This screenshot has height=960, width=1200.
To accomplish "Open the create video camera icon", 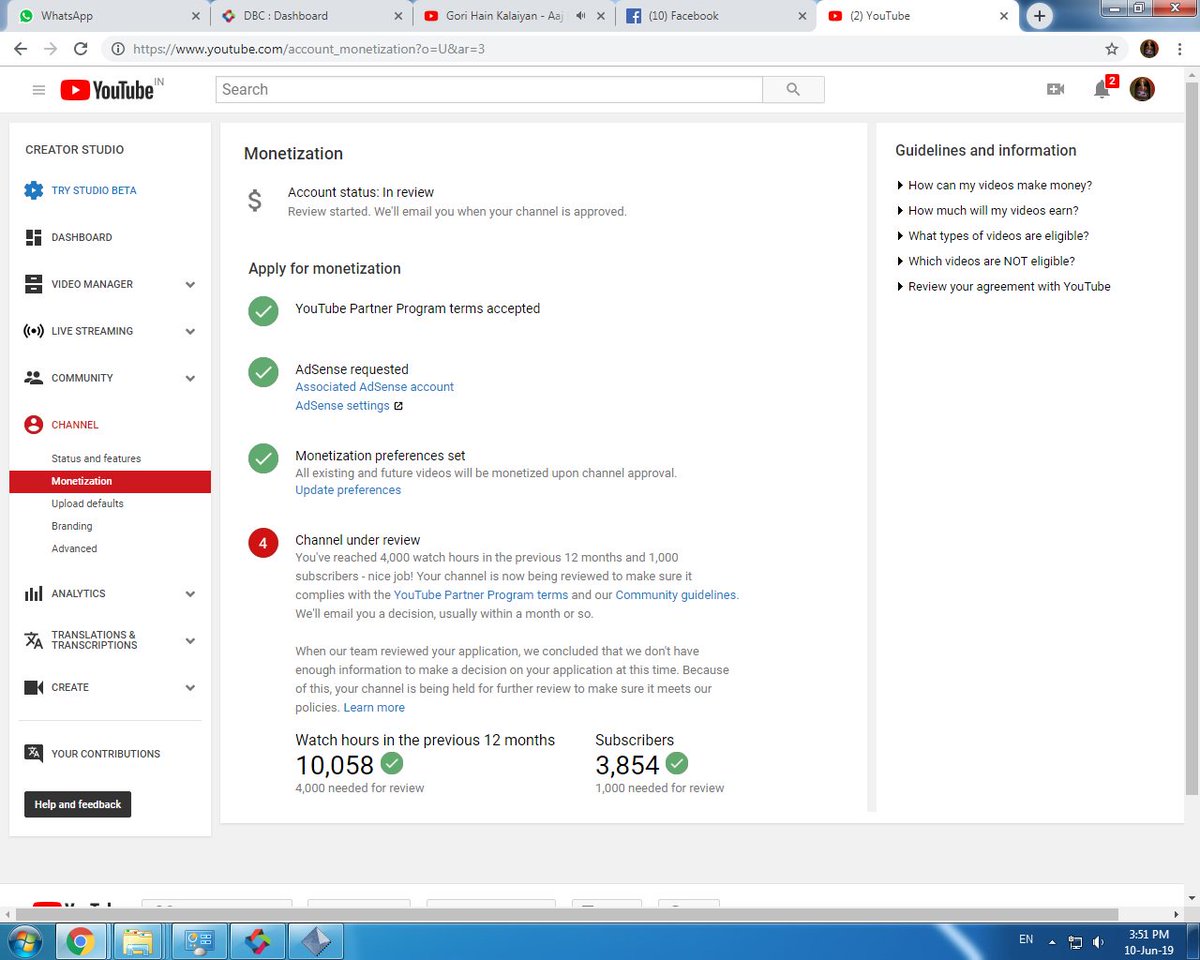I will [x=1055, y=90].
